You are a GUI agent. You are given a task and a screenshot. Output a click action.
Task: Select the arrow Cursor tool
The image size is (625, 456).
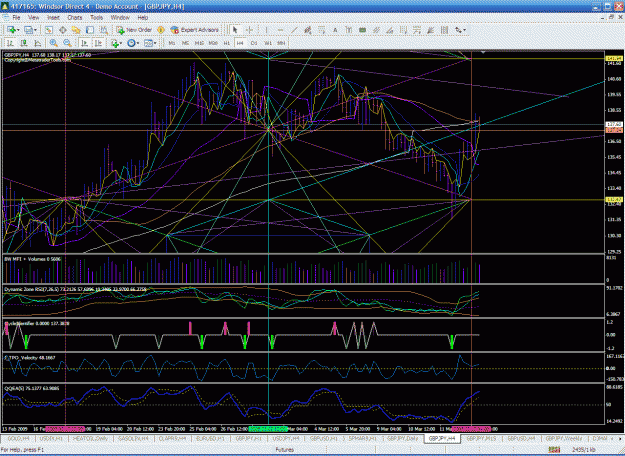[x=235, y=30]
